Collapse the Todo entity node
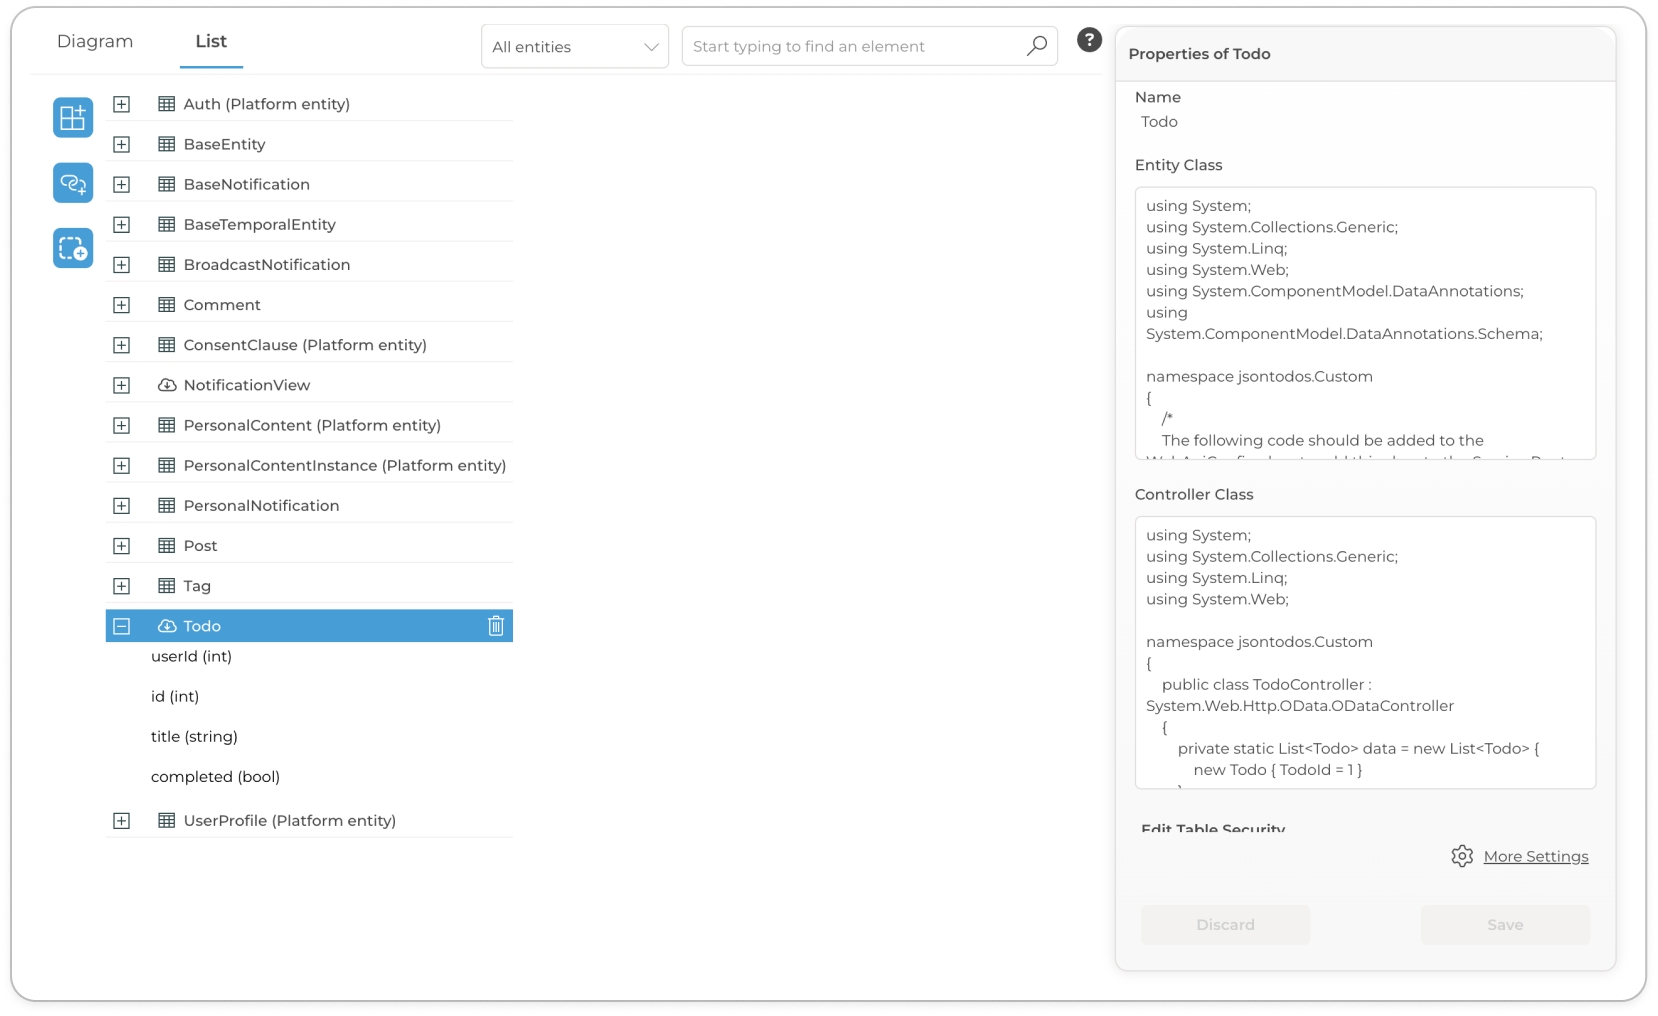This screenshot has width=1658, height=1016. (122, 626)
